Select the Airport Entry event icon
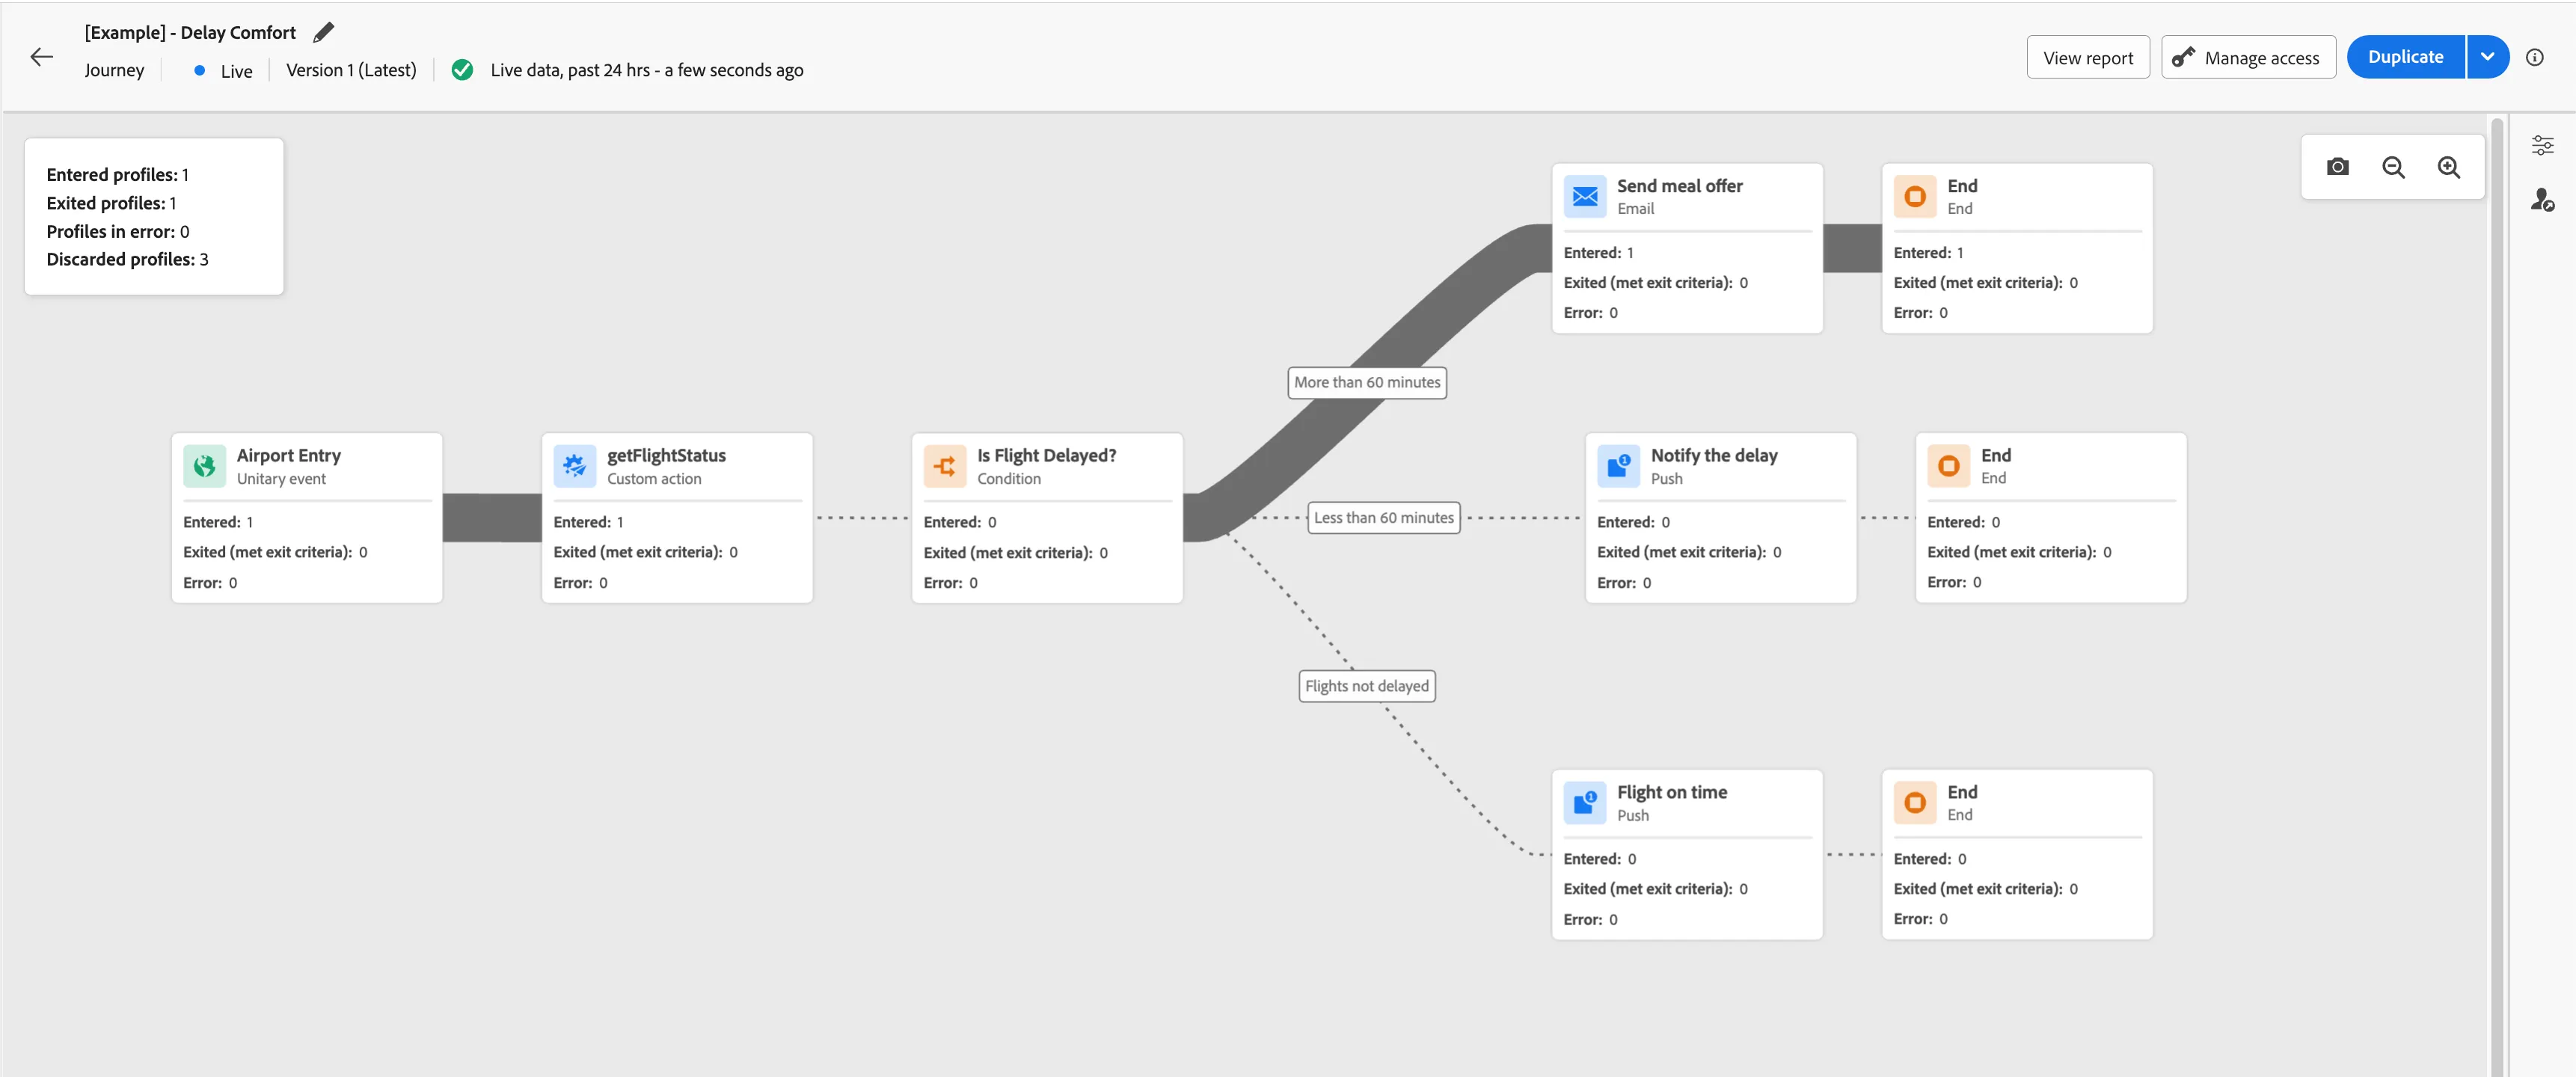The height and width of the screenshot is (1077, 2576). [204, 466]
